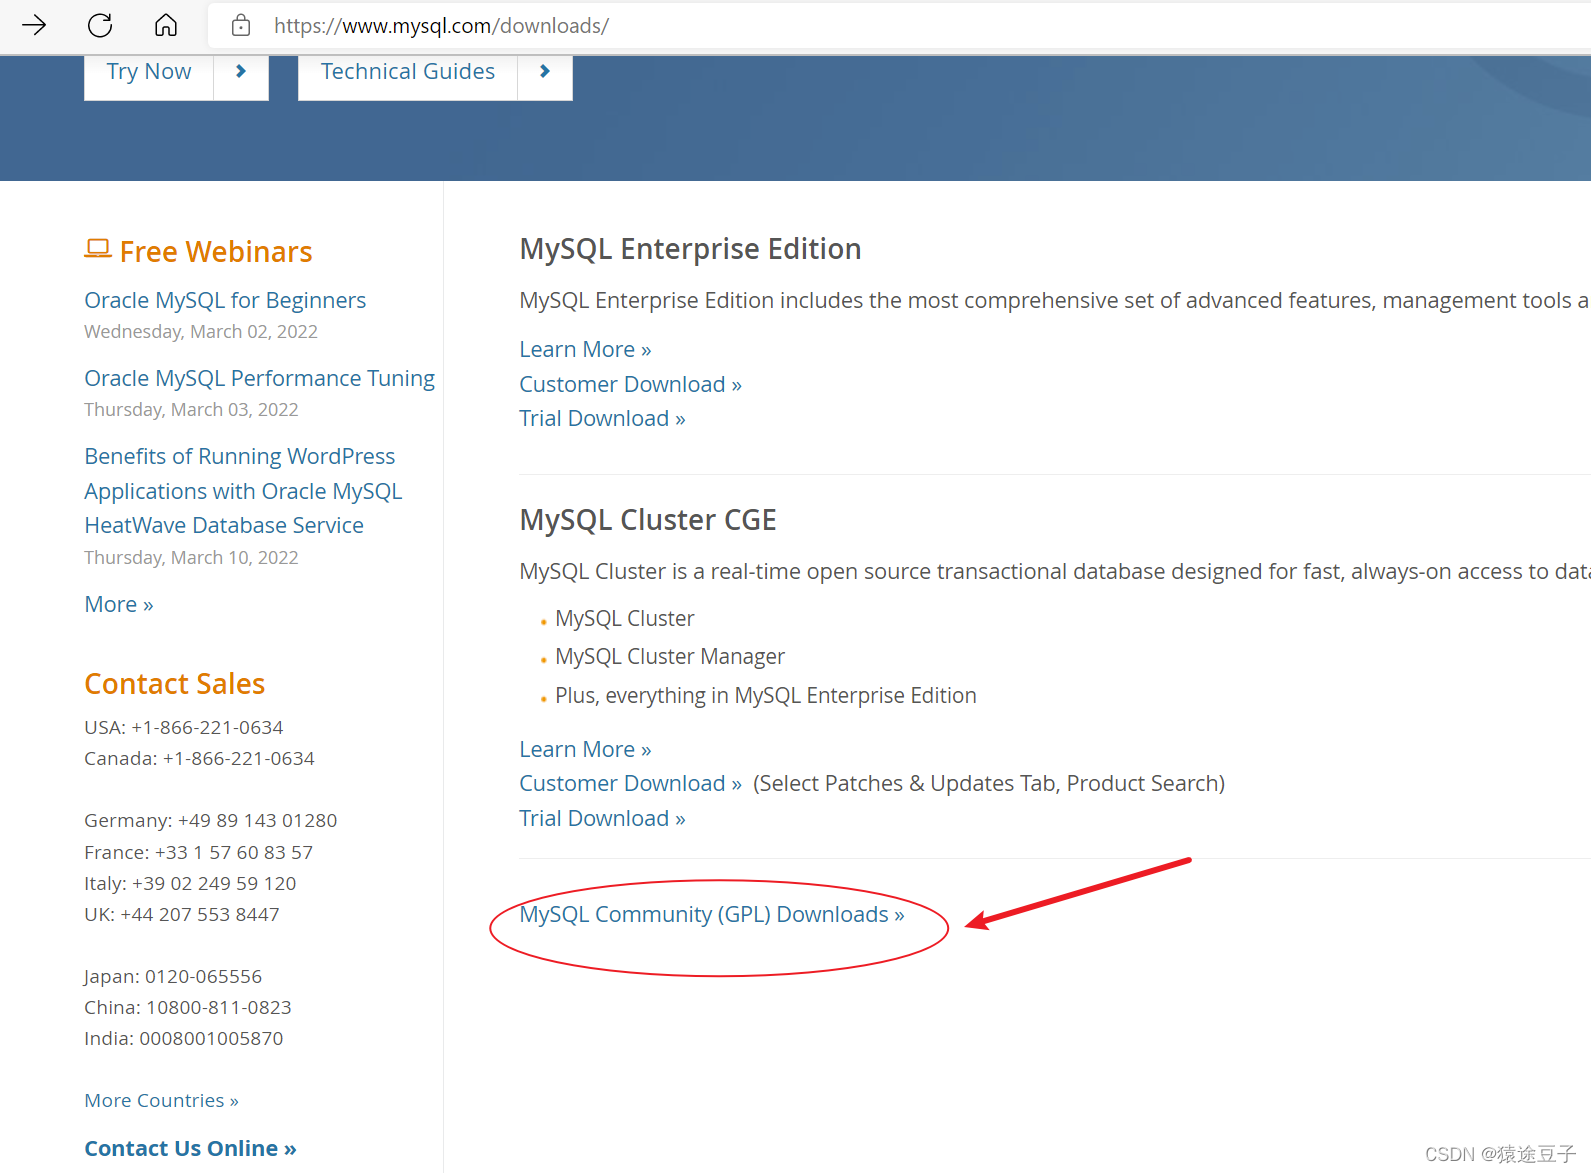
Task: Click 'Thursday, March 10, 2022' date text
Action: click(191, 558)
